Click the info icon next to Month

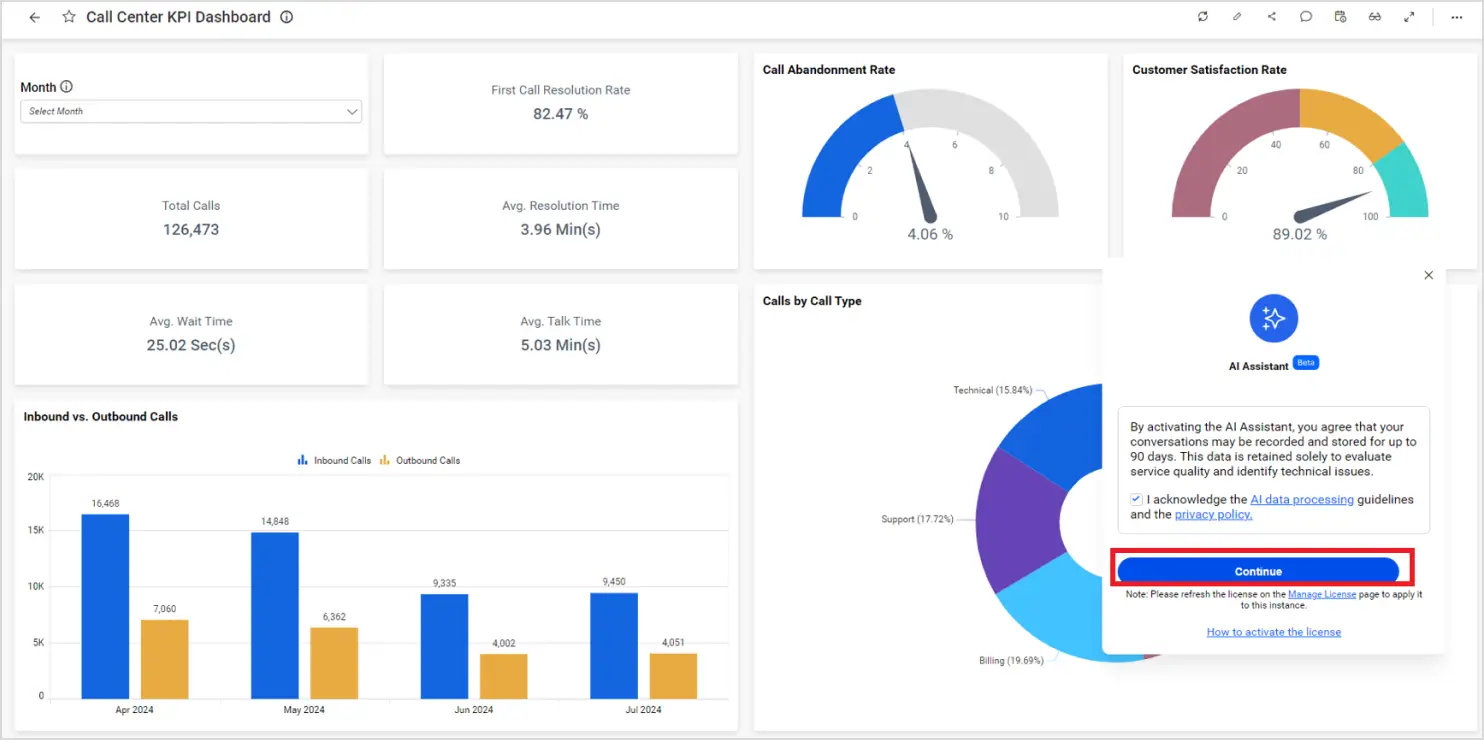coord(67,87)
